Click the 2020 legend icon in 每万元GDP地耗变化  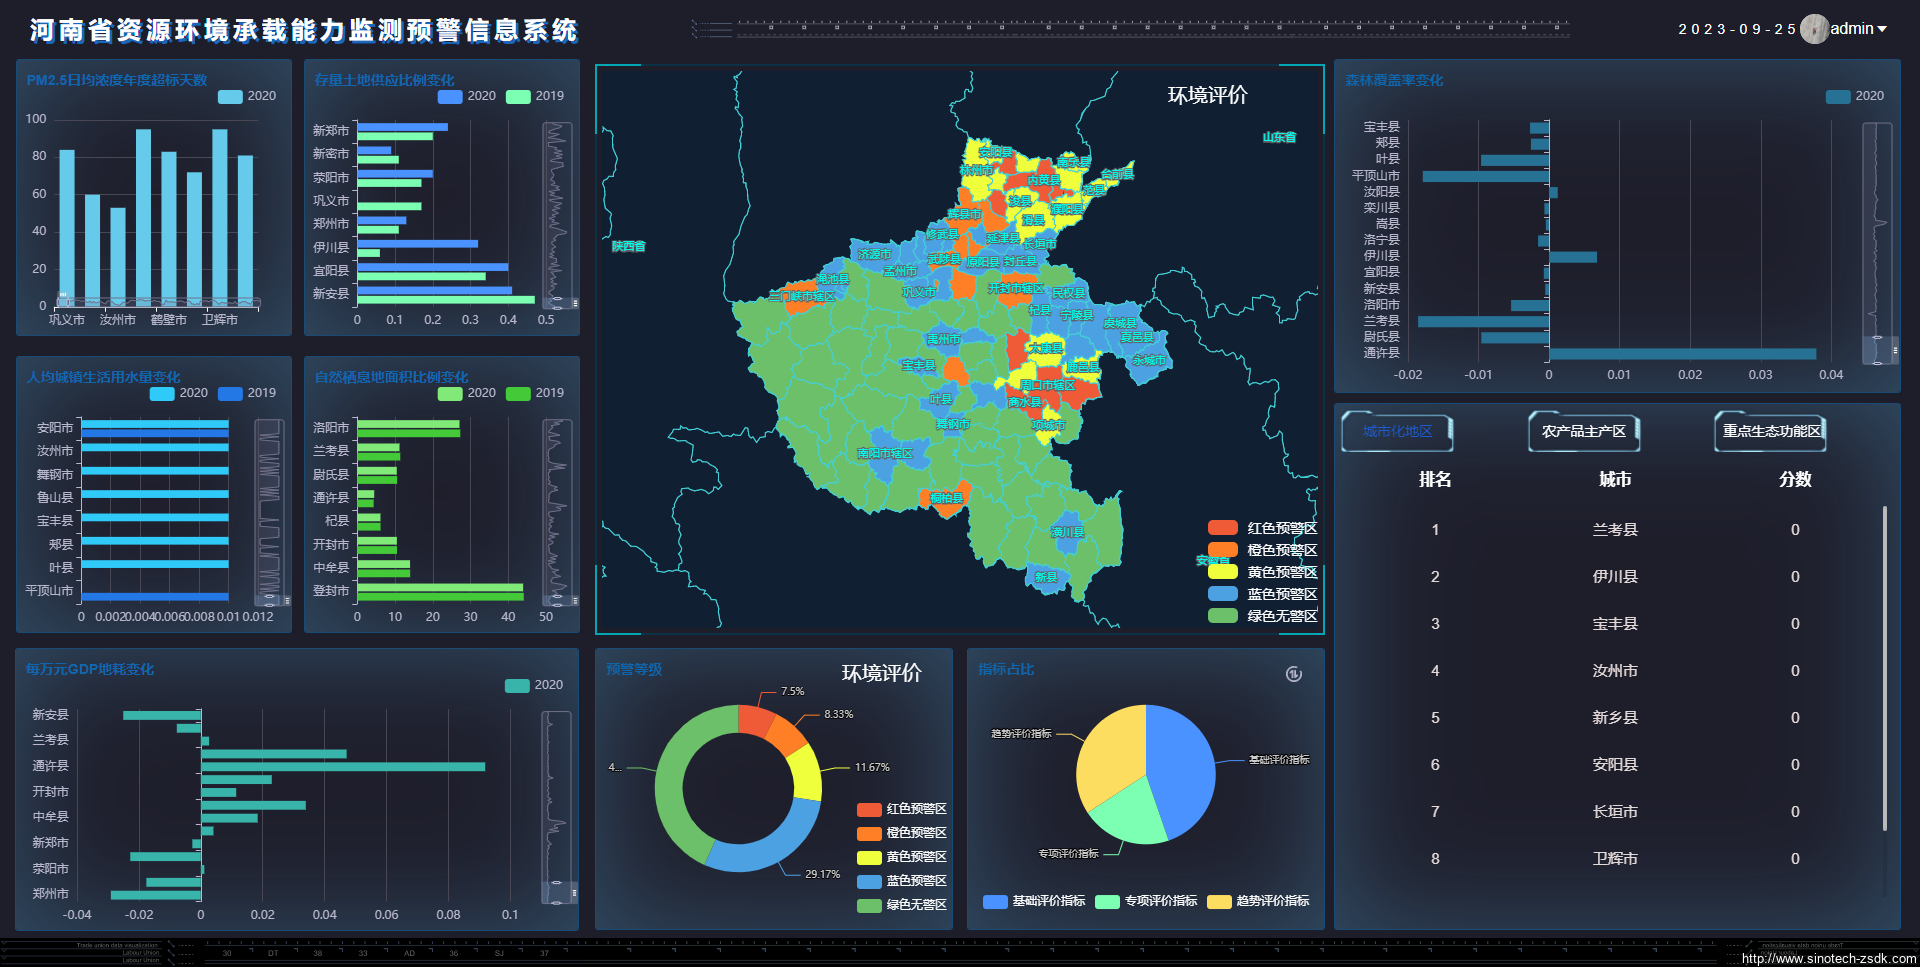517,685
